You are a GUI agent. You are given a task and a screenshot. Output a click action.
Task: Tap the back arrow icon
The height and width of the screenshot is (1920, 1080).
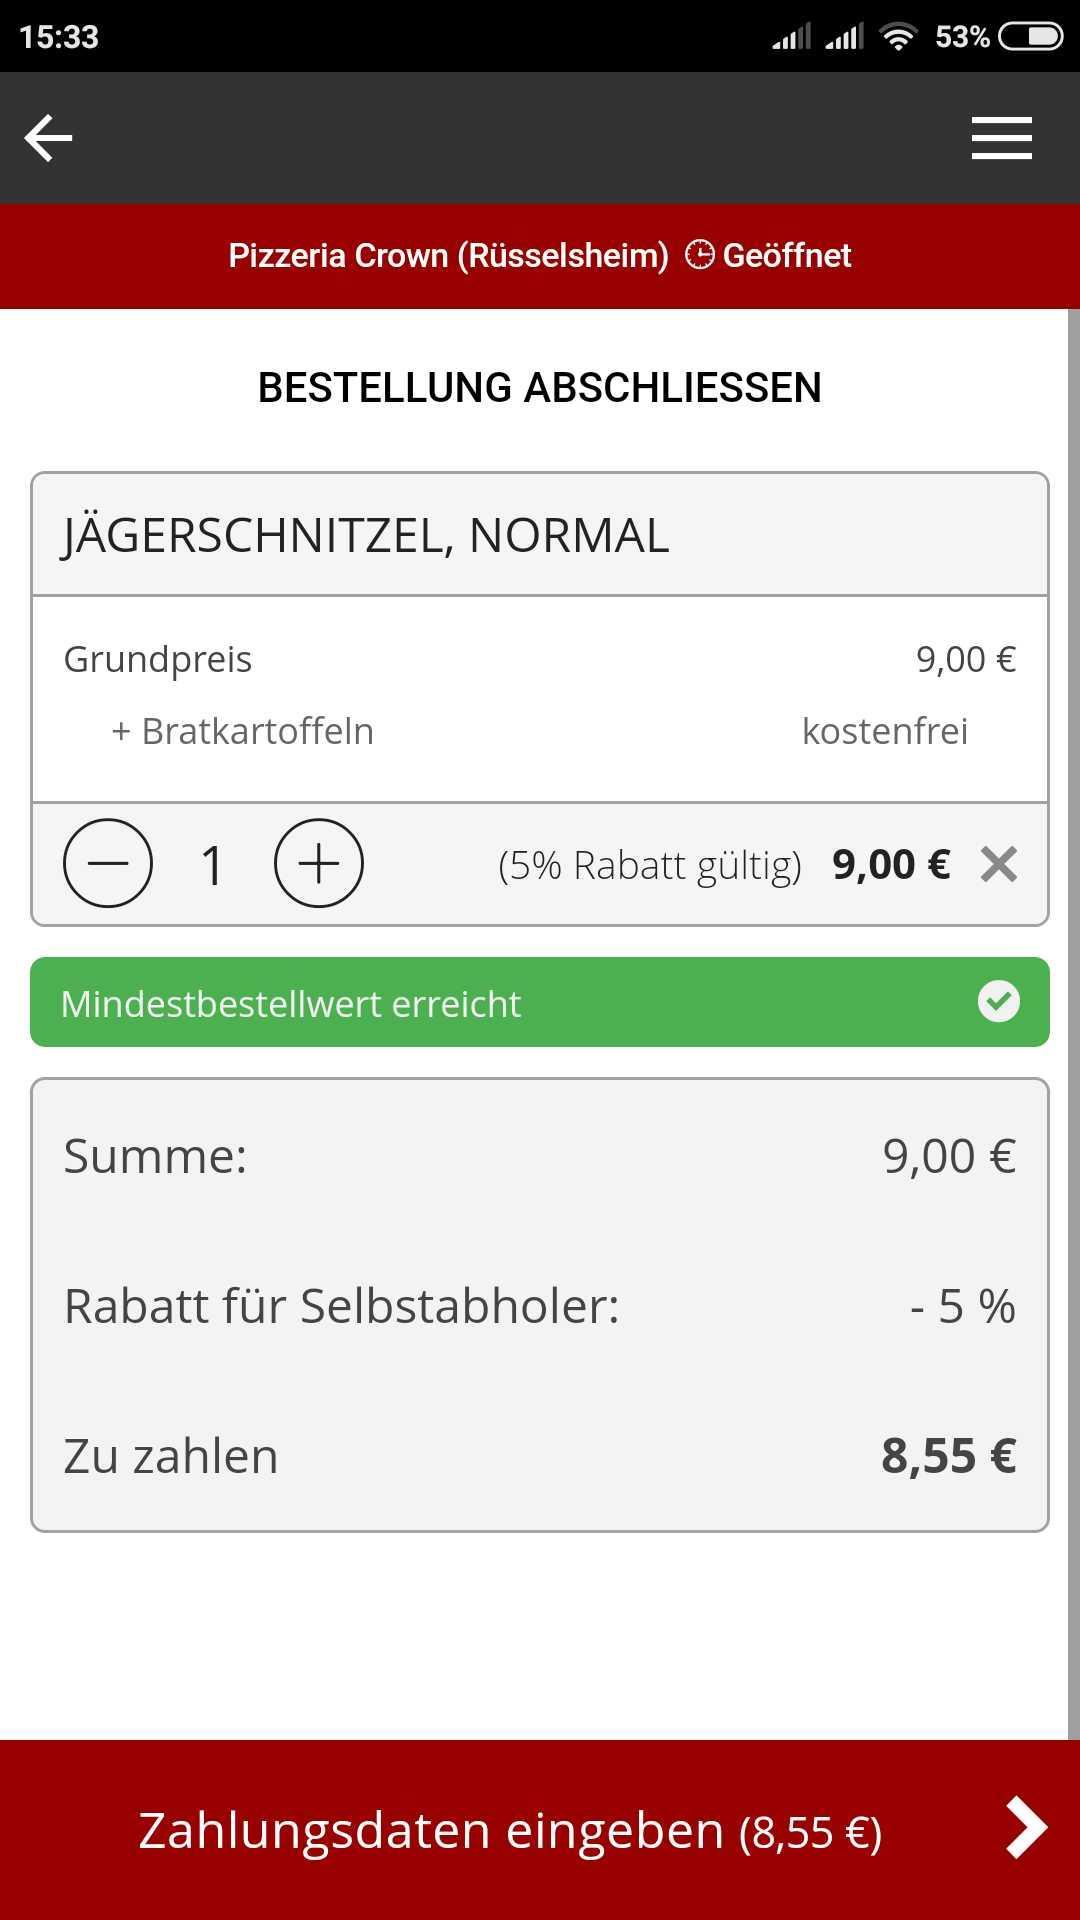point(48,138)
